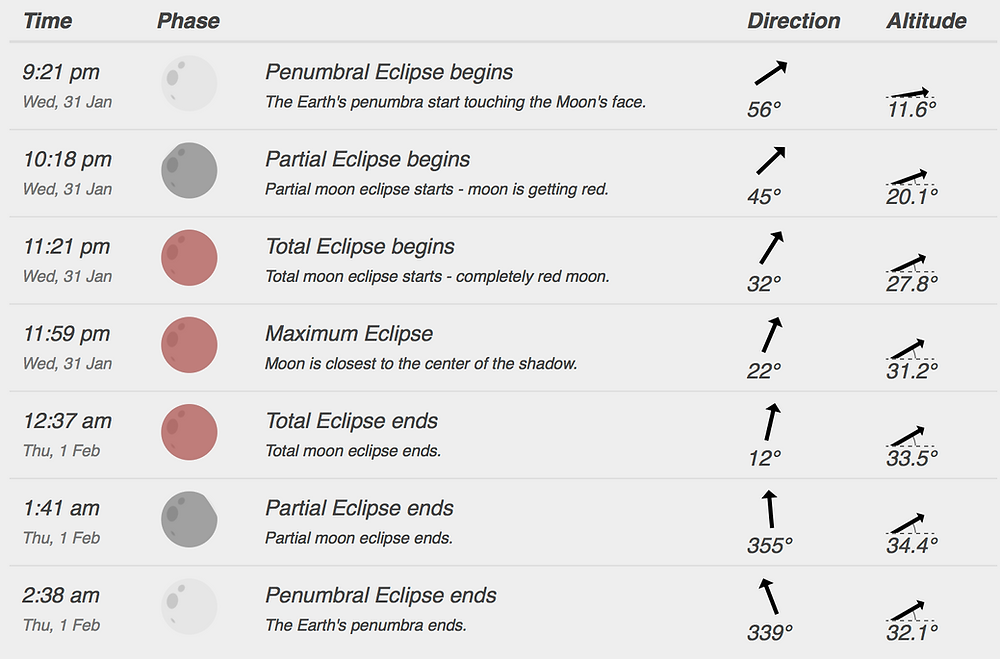This screenshot has width=1000, height=659.
Task: Click the Penumbral Eclipse ends moon icon
Action: tap(189, 607)
